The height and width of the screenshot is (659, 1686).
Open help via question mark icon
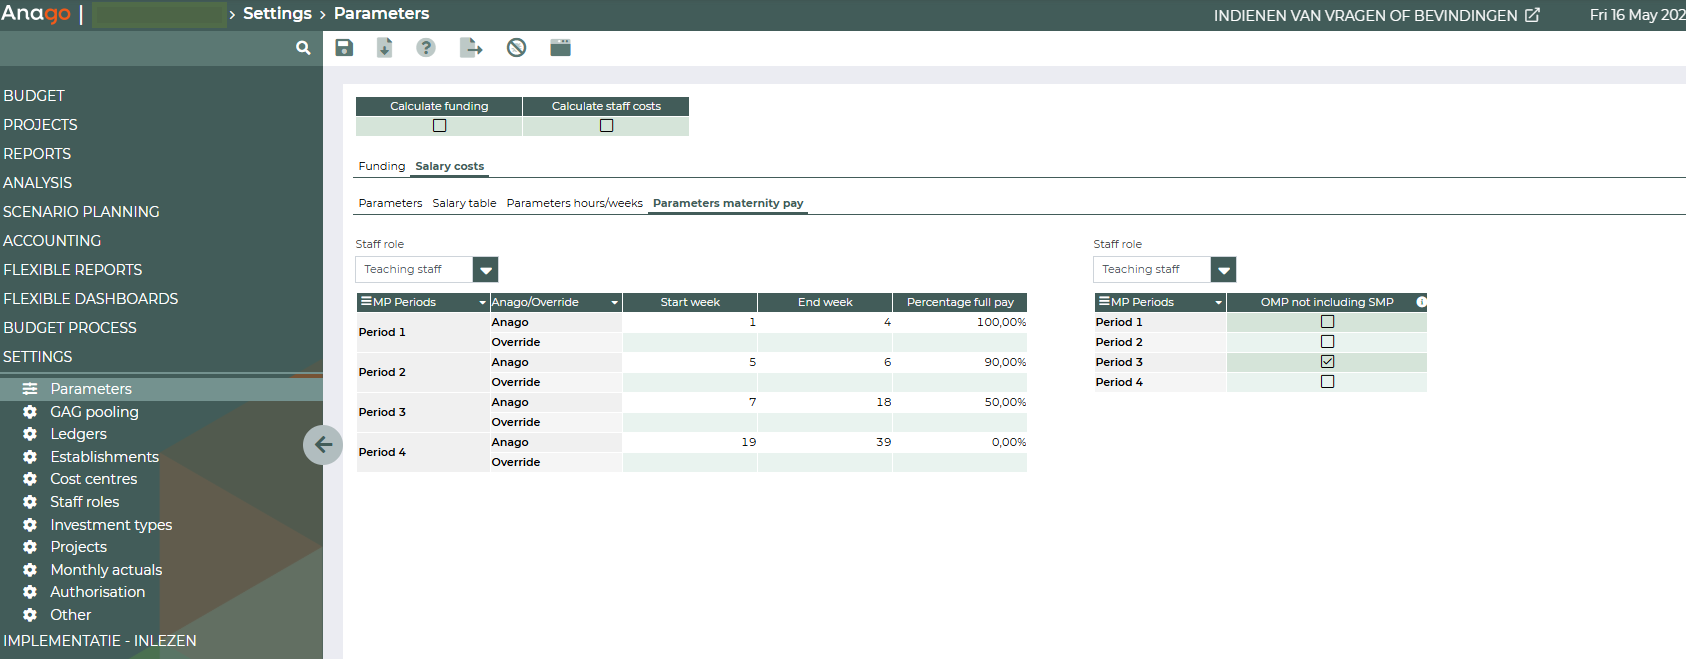[x=426, y=48]
